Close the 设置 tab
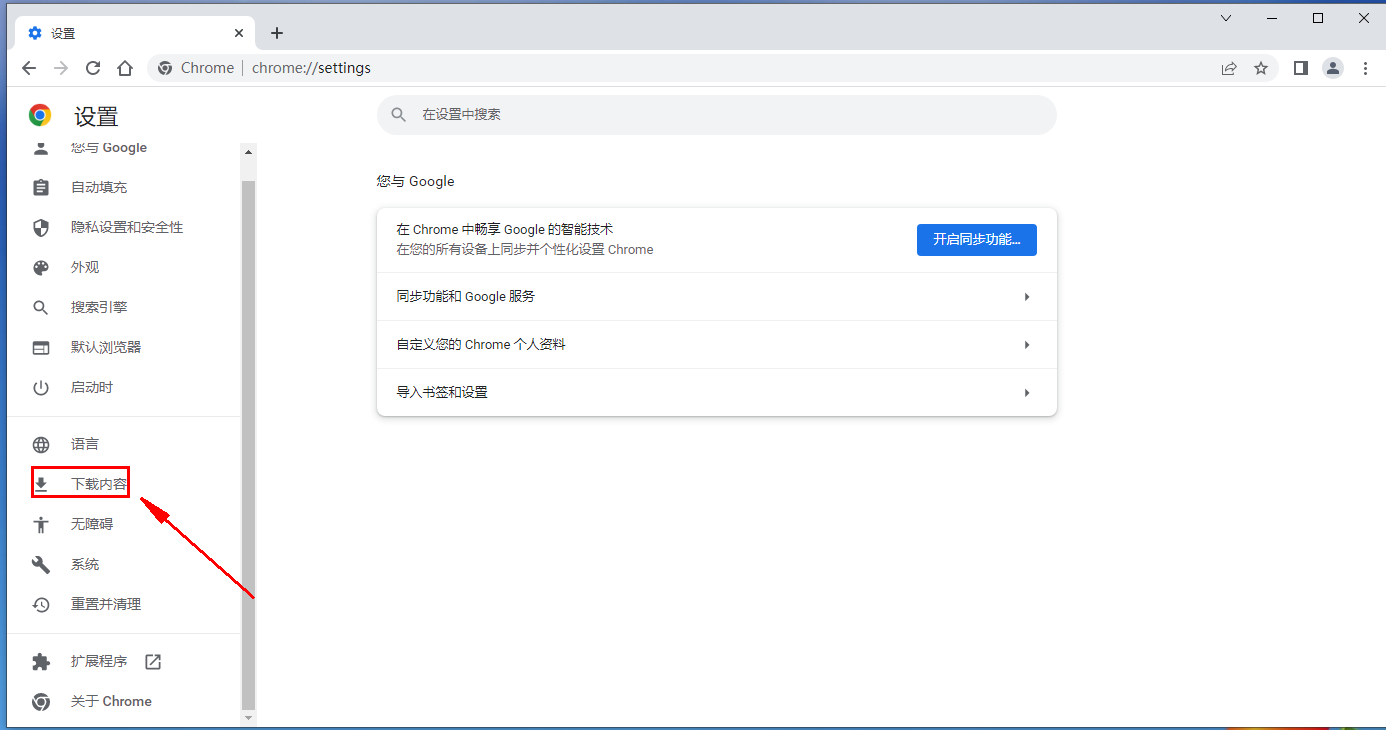This screenshot has height=730, width=1386. click(239, 33)
